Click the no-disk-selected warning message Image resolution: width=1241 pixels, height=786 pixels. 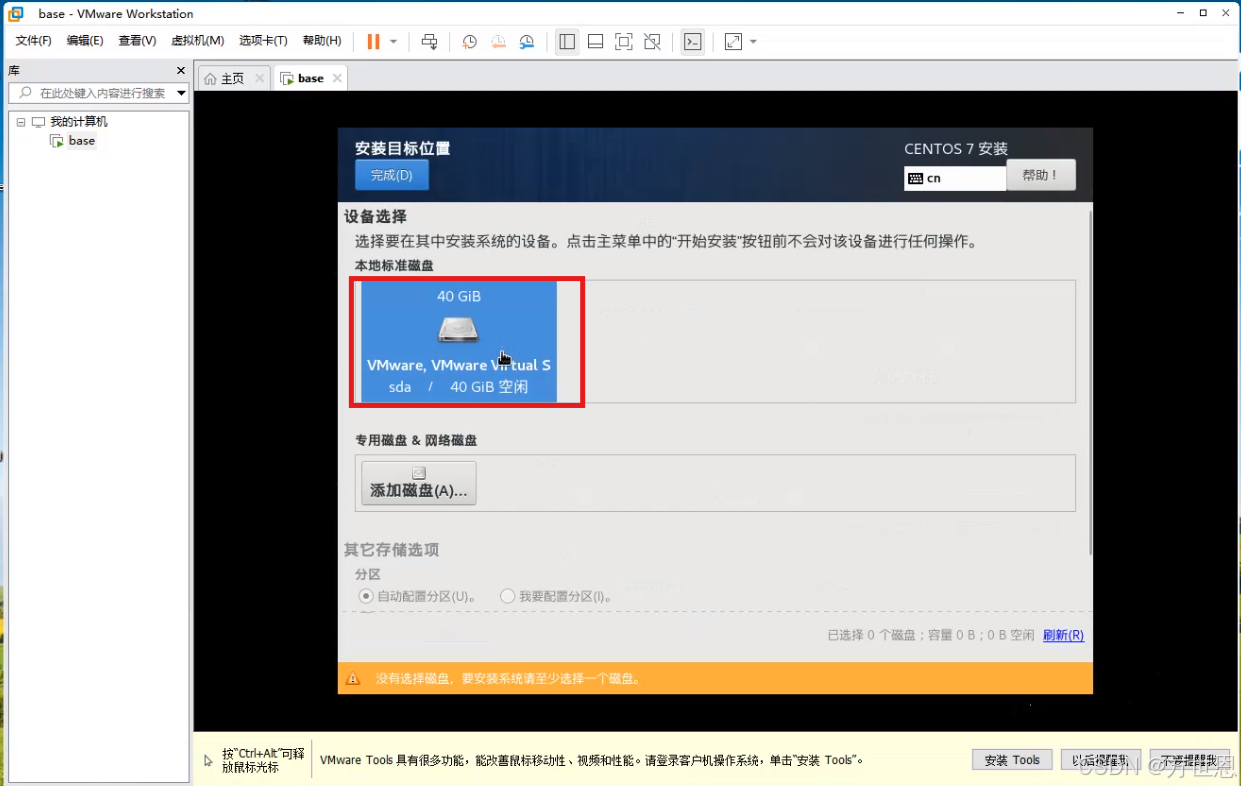pyautogui.click(x=508, y=678)
